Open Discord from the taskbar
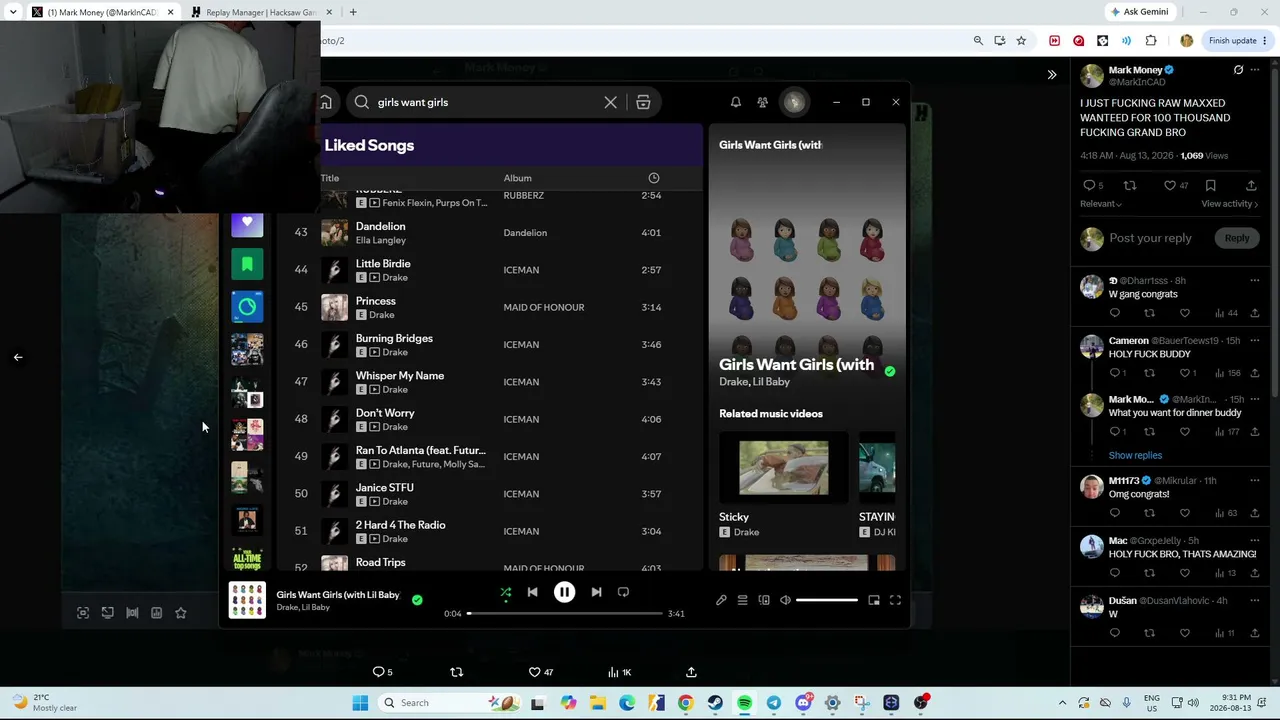Screen dimensions: 1280x720 803,703
